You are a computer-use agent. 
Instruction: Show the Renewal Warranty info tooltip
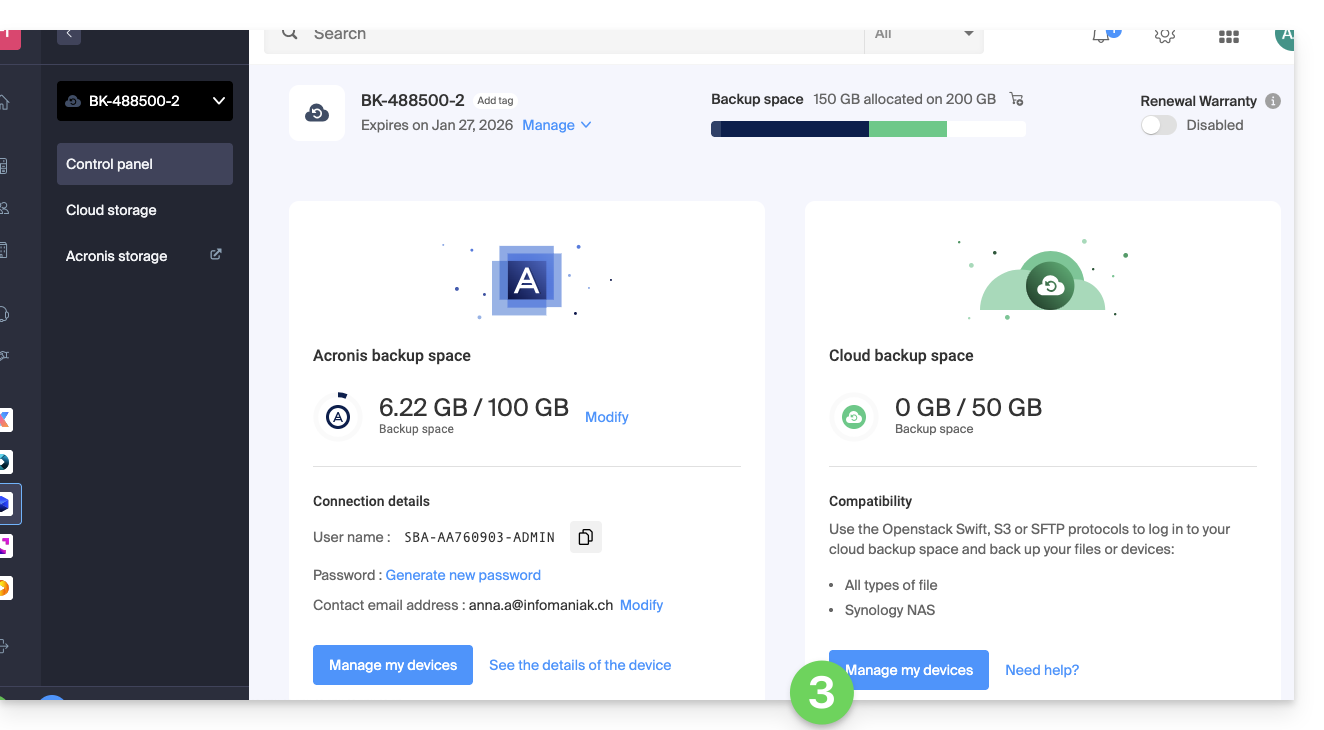(1273, 101)
